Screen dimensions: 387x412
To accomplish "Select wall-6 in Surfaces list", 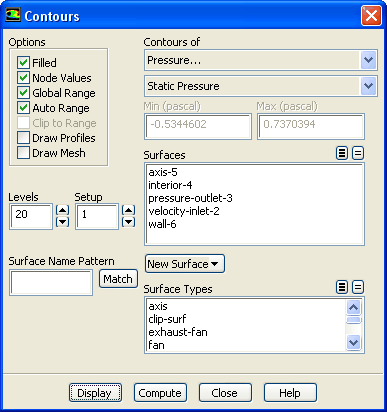I will 254,224.
